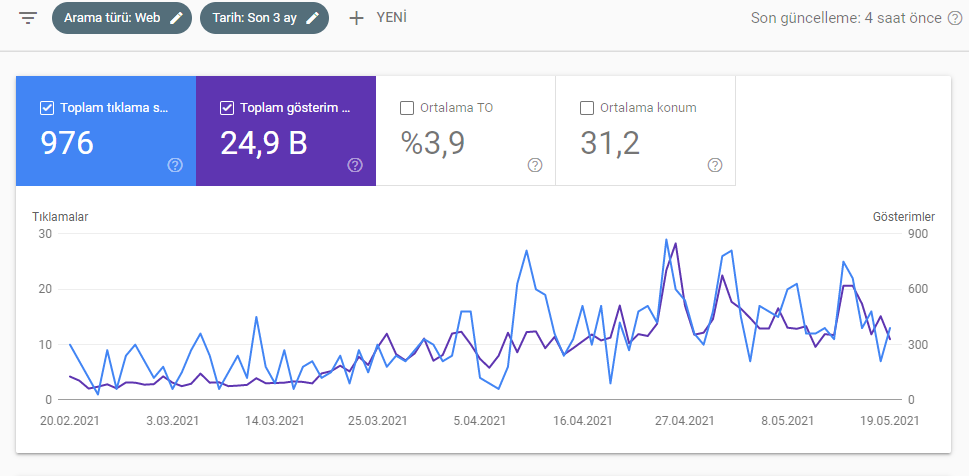Click the 3.03.2021 date label
This screenshot has width=969, height=476.
point(173,420)
